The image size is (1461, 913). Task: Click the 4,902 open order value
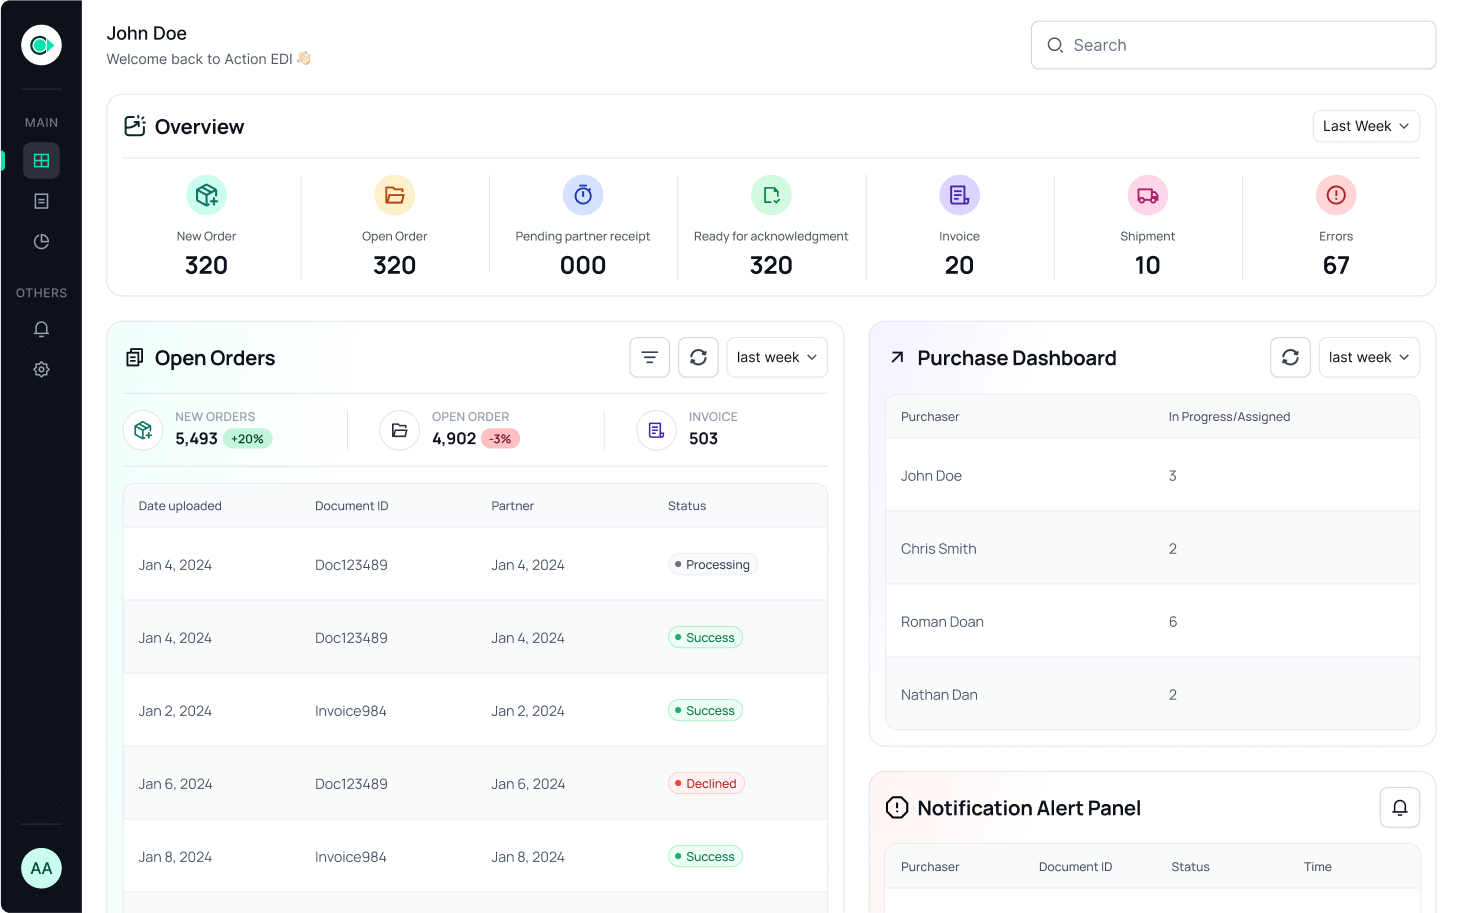pyautogui.click(x=454, y=439)
